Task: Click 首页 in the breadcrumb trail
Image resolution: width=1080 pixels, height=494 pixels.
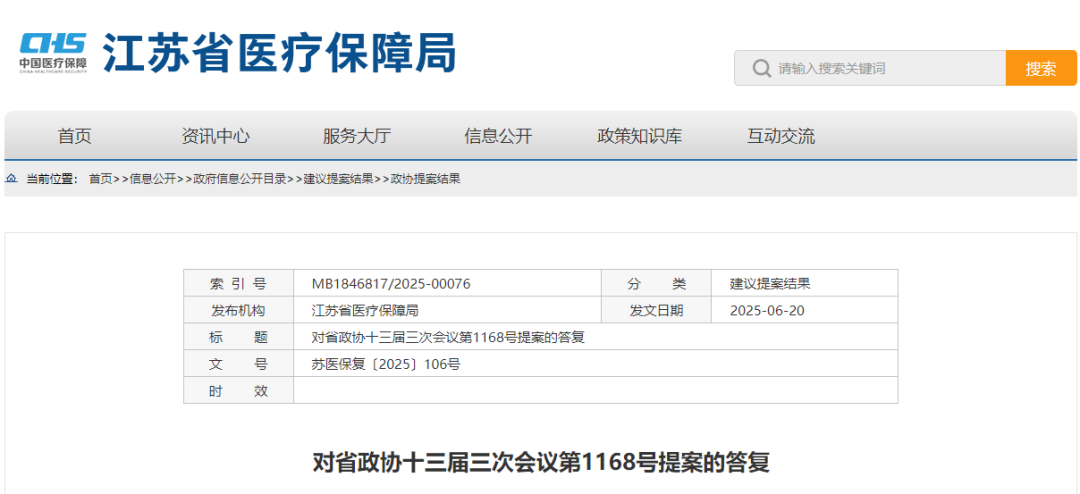Action: (x=100, y=179)
